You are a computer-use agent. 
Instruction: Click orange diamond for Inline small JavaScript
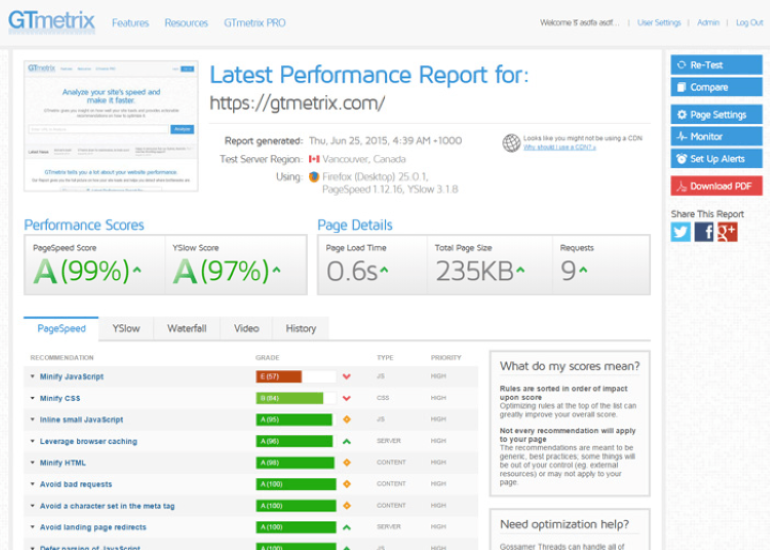[347, 419]
